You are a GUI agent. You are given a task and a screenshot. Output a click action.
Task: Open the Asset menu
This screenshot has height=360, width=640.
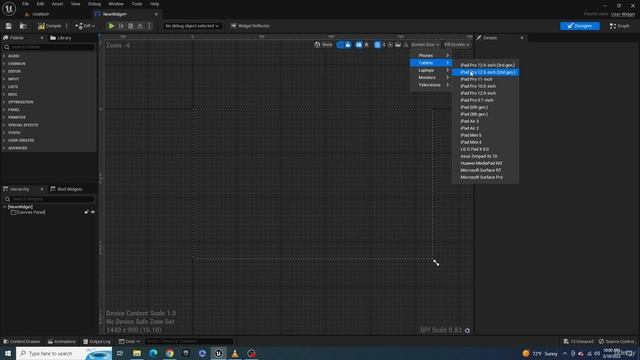click(x=58, y=4)
